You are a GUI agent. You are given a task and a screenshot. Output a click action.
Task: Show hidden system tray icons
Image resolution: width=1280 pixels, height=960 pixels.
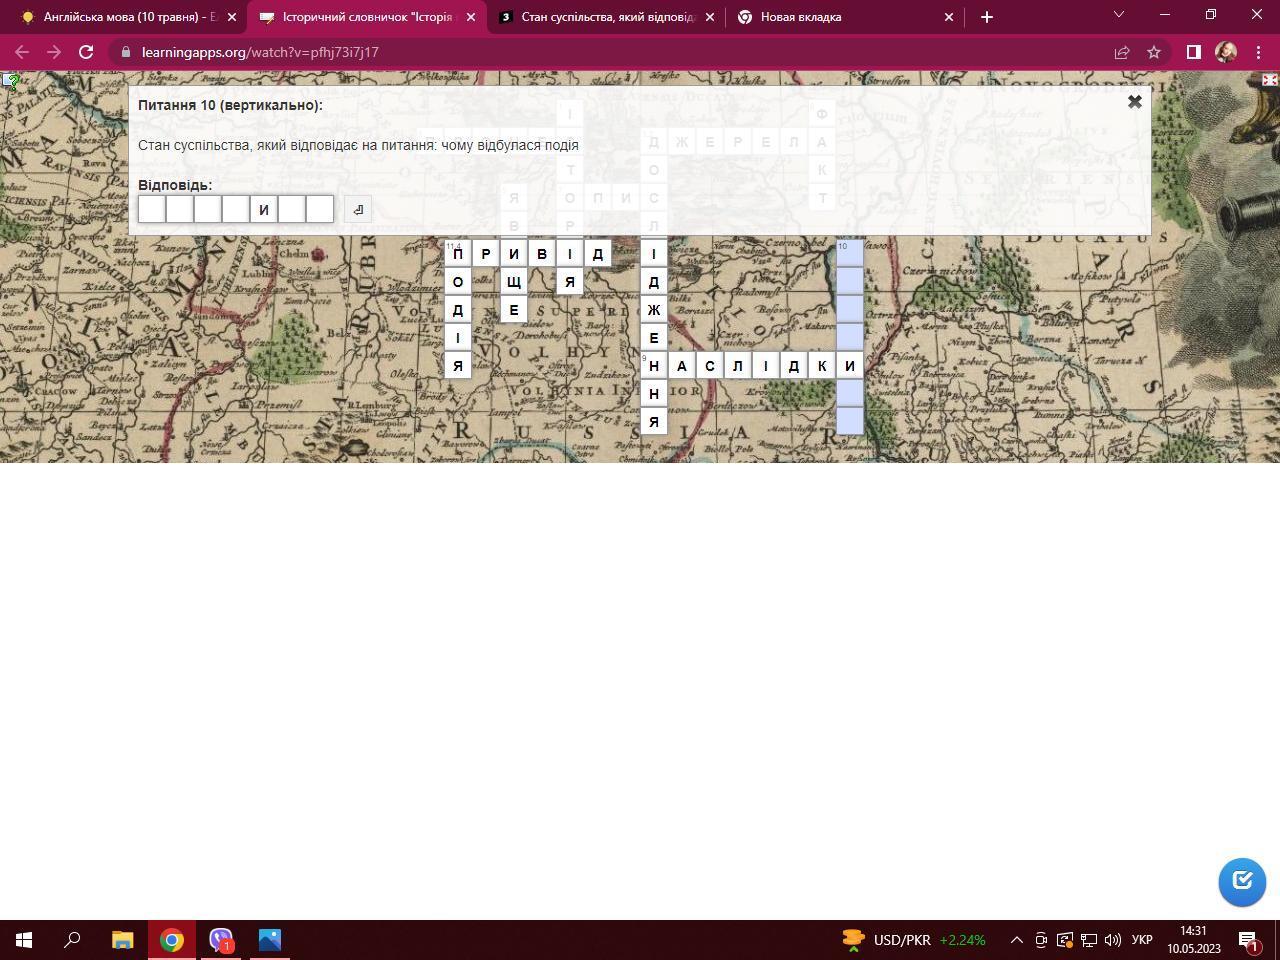[1016, 940]
